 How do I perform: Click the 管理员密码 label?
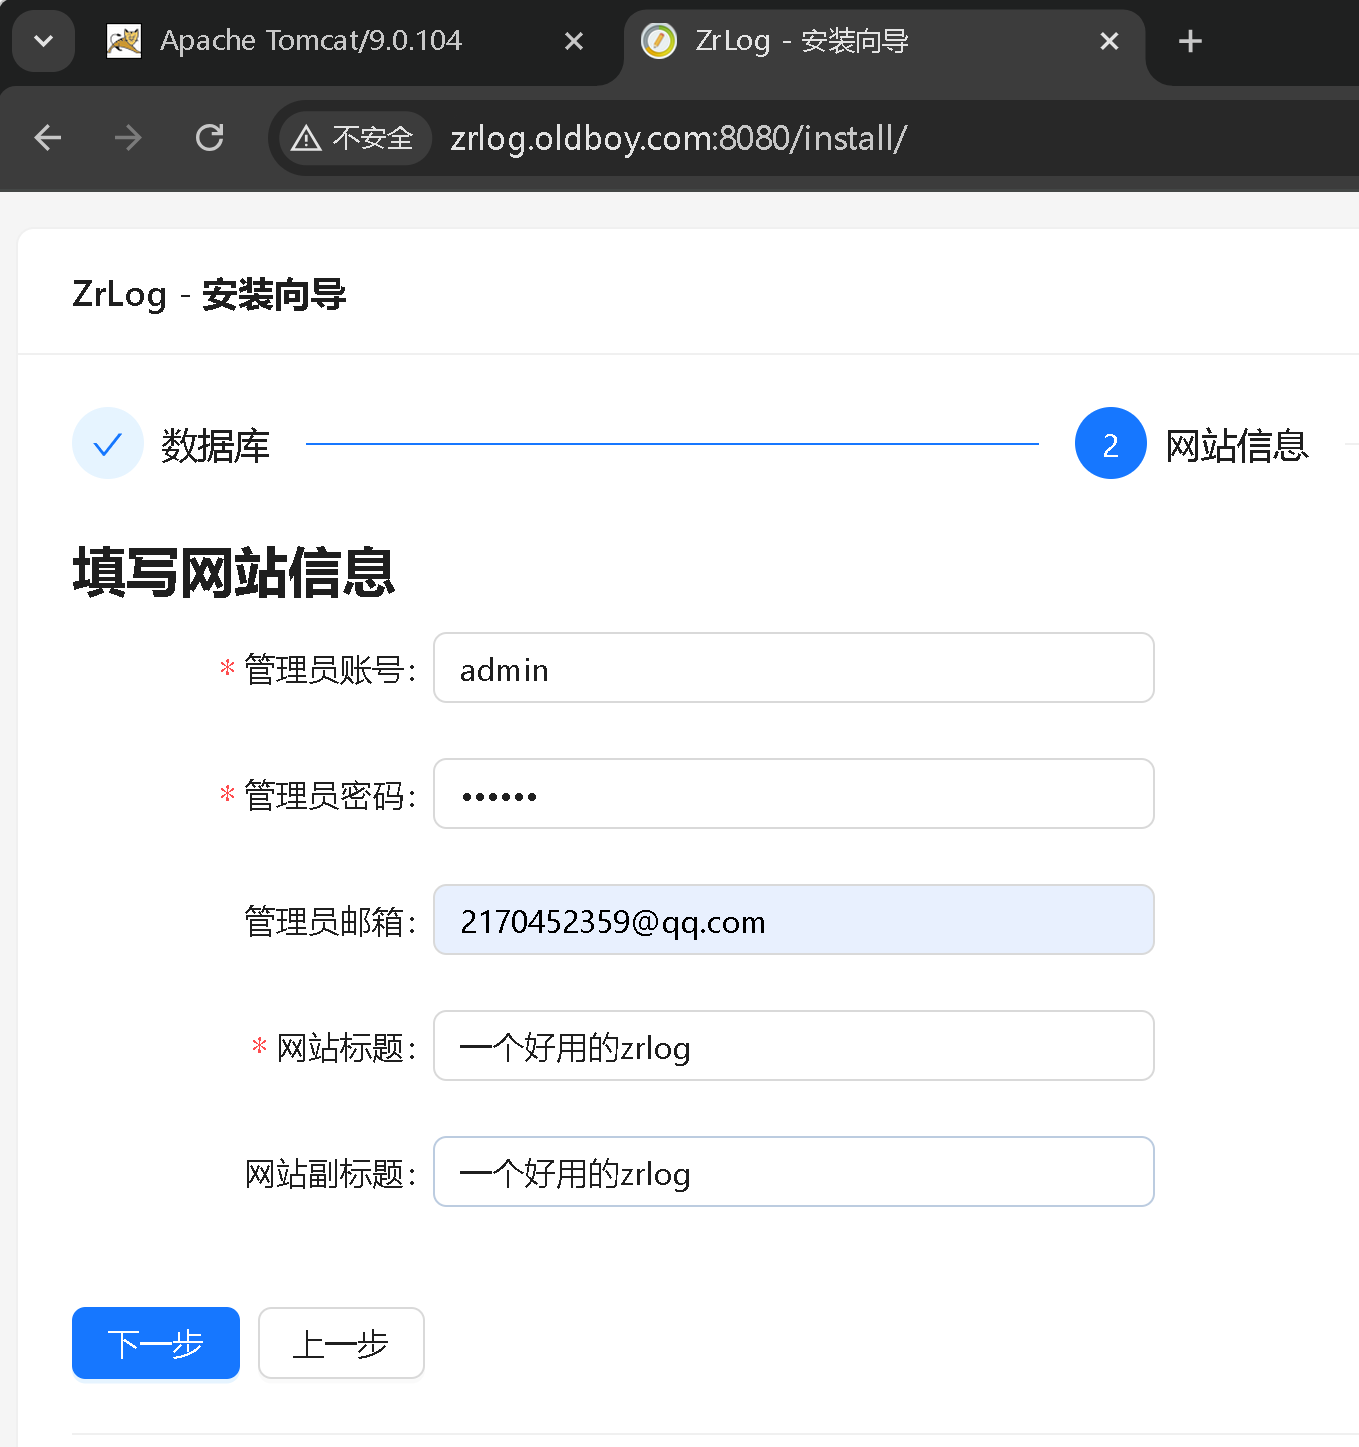tap(329, 796)
